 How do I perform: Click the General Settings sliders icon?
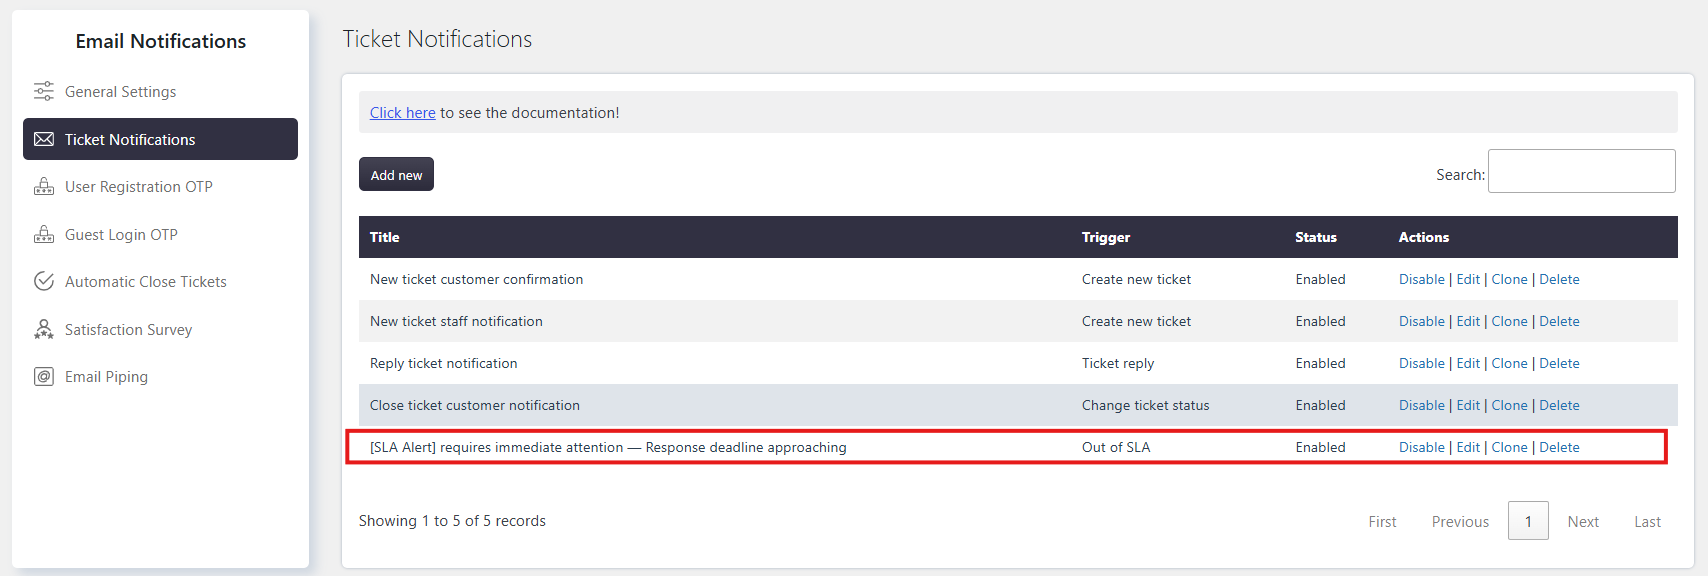click(x=44, y=91)
